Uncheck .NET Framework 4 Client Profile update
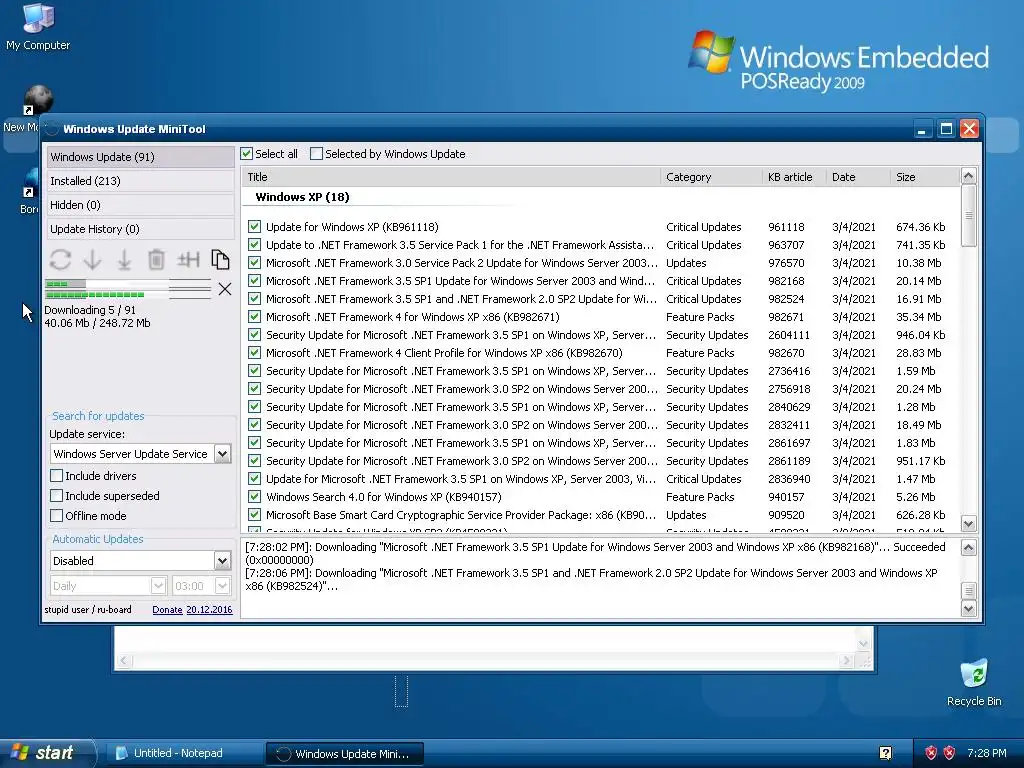The width and height of the screenshot is (1024, 768). [x=255, y=353]
